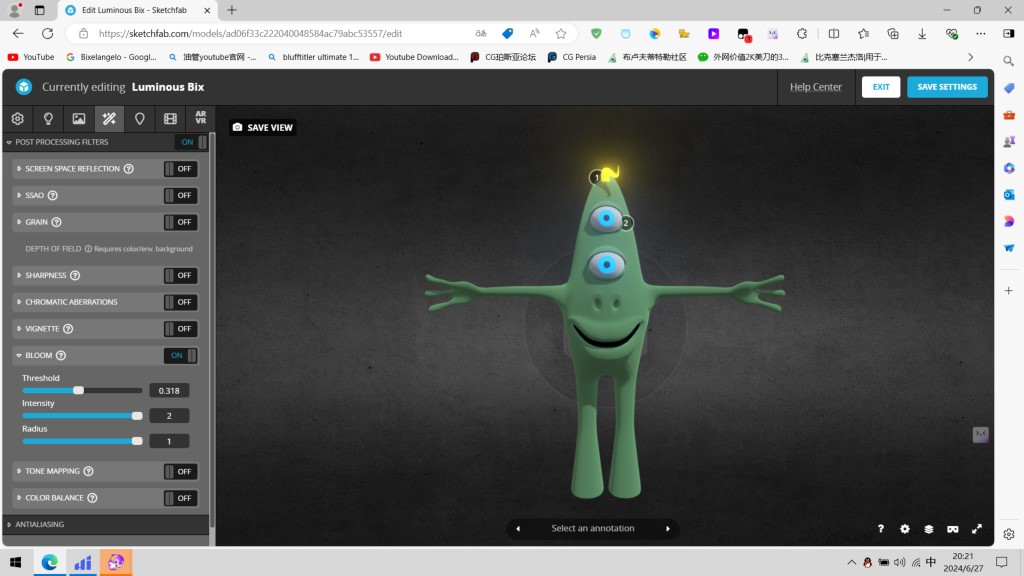Screen dimensions: 1024x576
Task: Open the model inspector layers icon
Action: (929, 529)
